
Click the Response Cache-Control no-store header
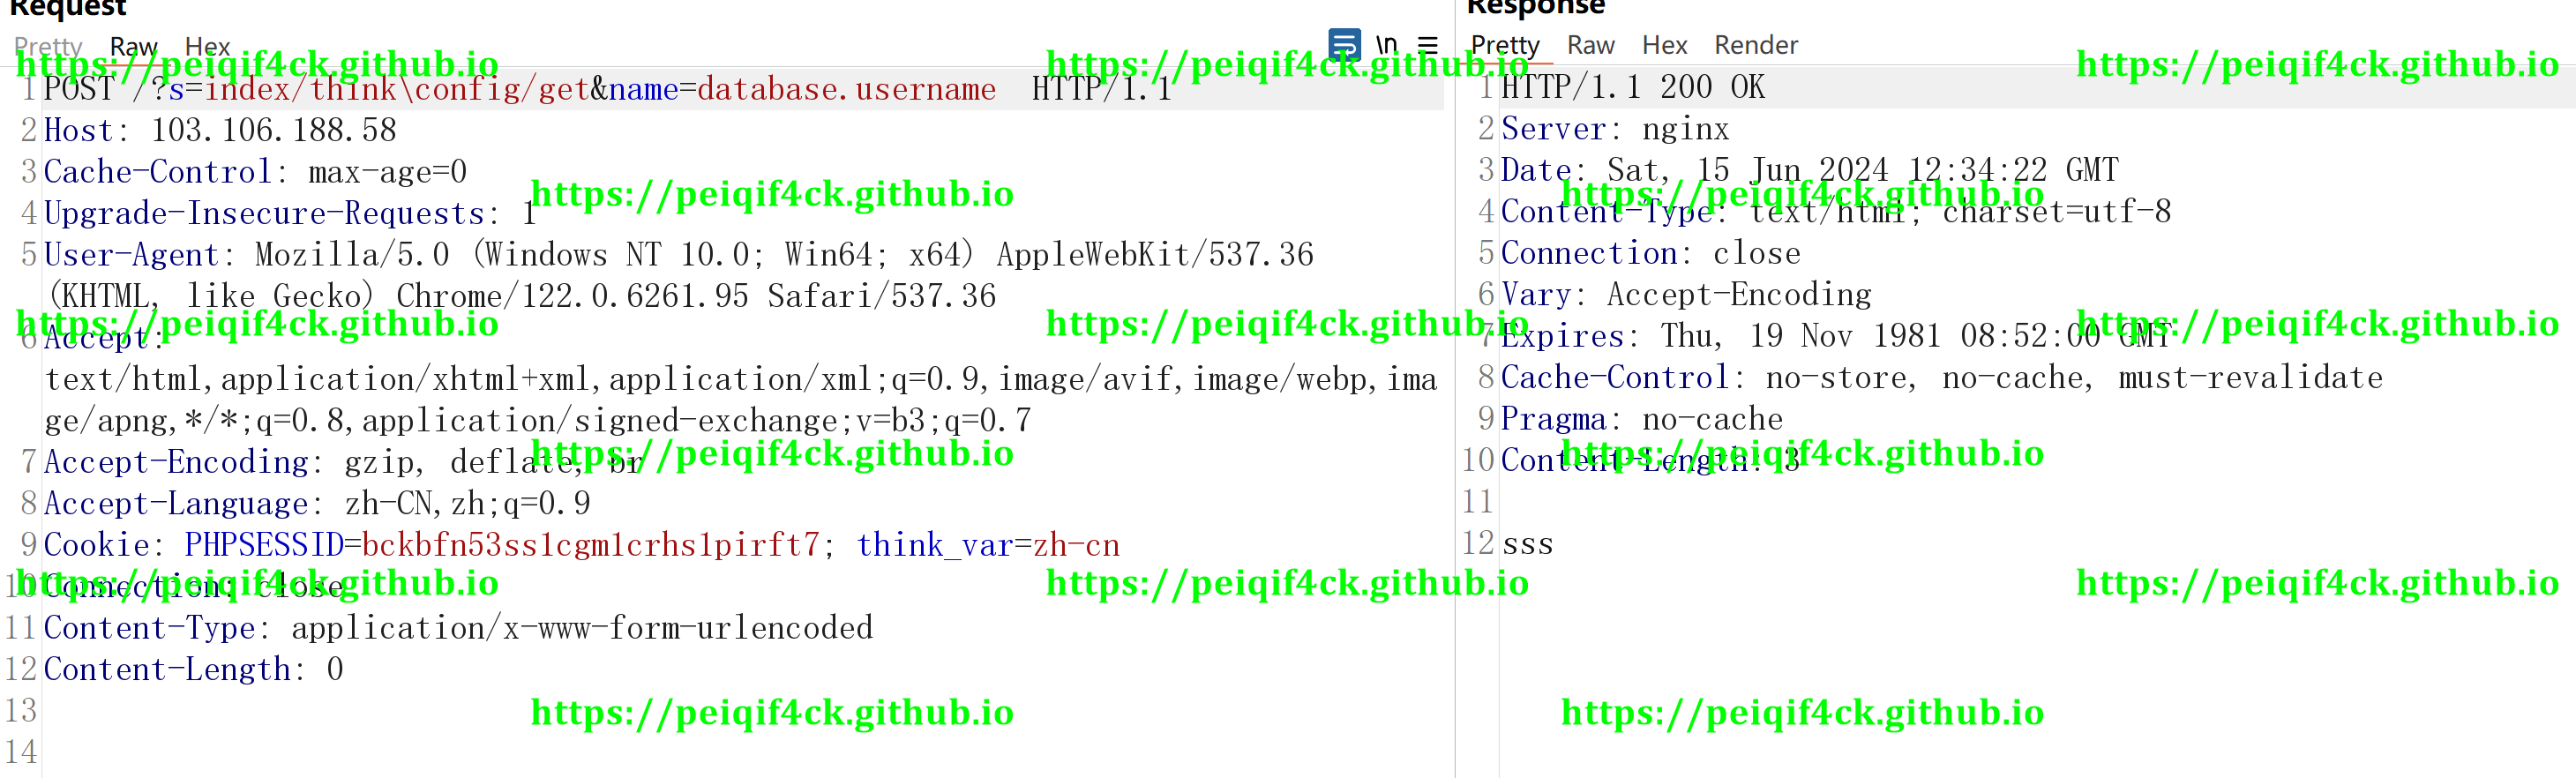(1942, 378)
